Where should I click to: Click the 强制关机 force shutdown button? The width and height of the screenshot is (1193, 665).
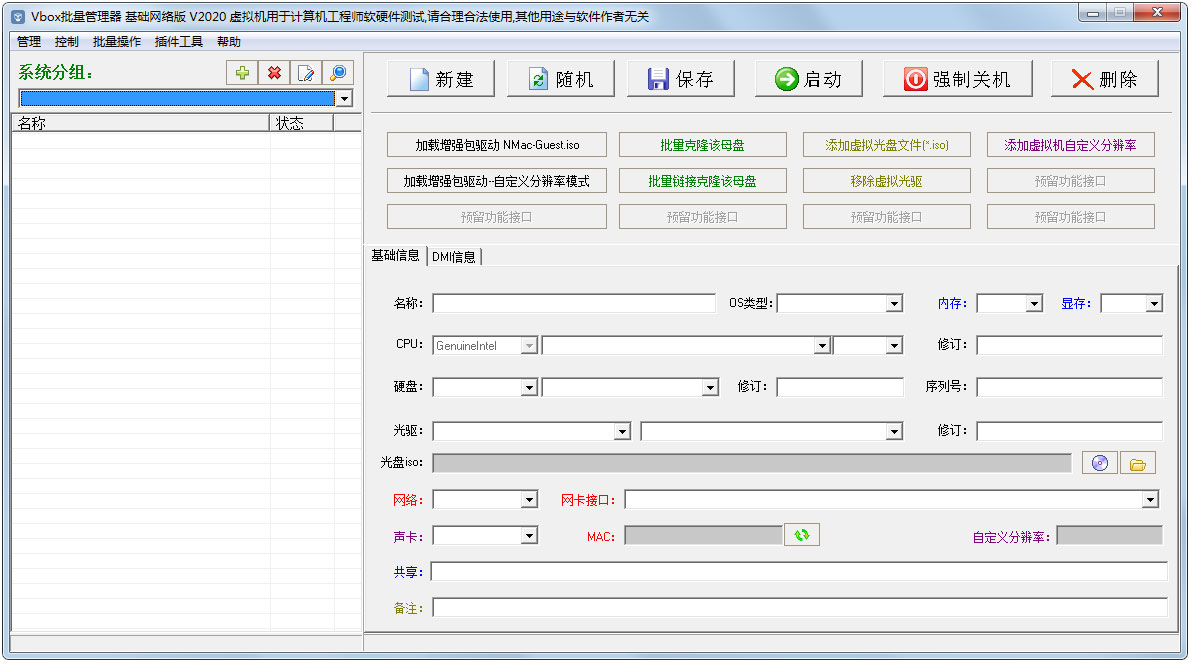tap(957, 79)
